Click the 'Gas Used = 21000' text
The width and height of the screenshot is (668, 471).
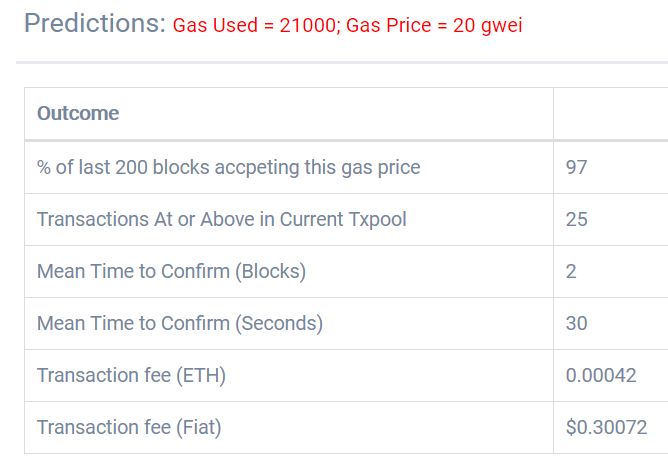(x=254, y=26)
